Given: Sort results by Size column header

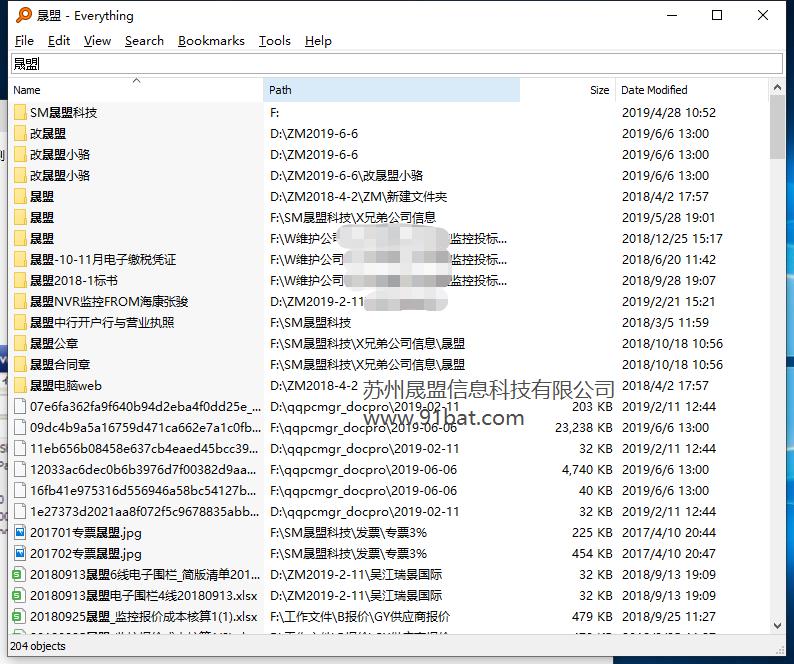Looking at the screenshot, I should point(567,90).
